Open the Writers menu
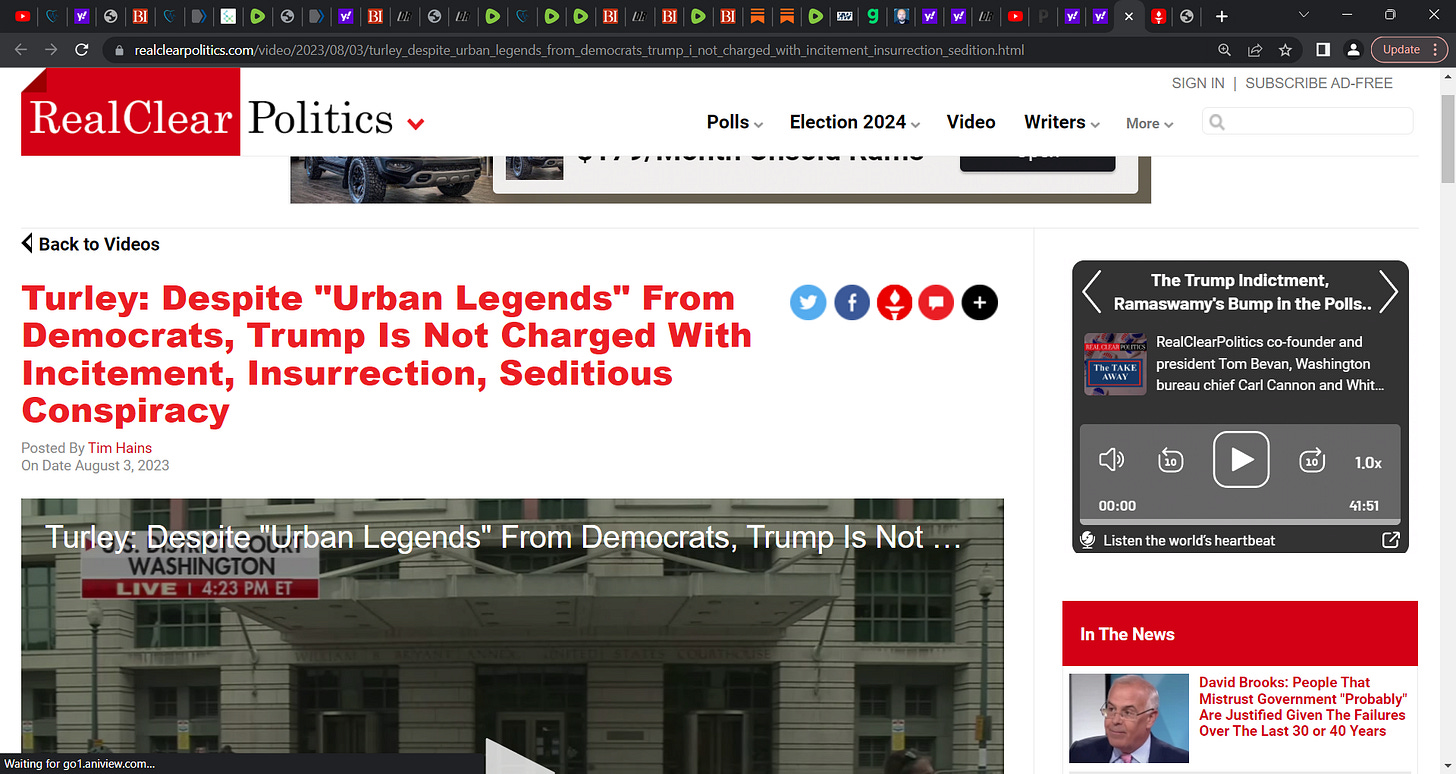This screenshot has width=1456, height=774. pyautogui.click(x=1061, y=122)
